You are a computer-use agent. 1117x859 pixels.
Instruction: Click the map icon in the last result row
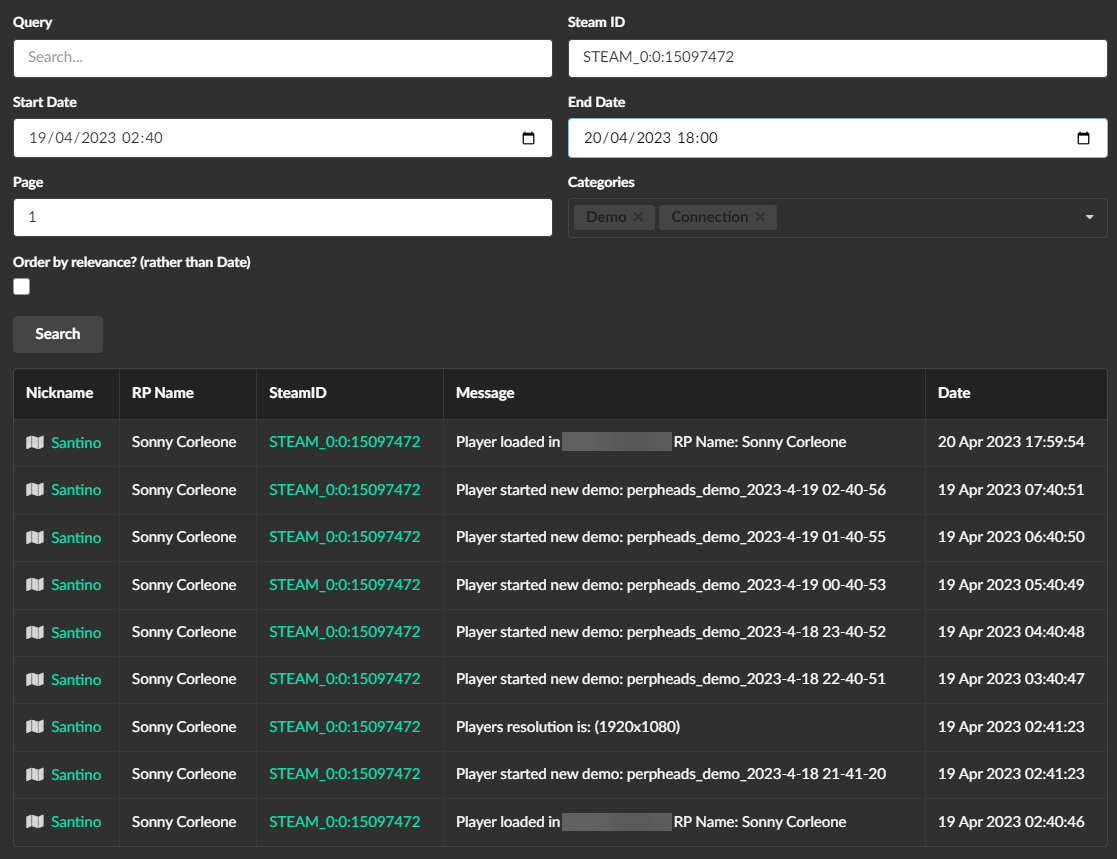(35, 822)
